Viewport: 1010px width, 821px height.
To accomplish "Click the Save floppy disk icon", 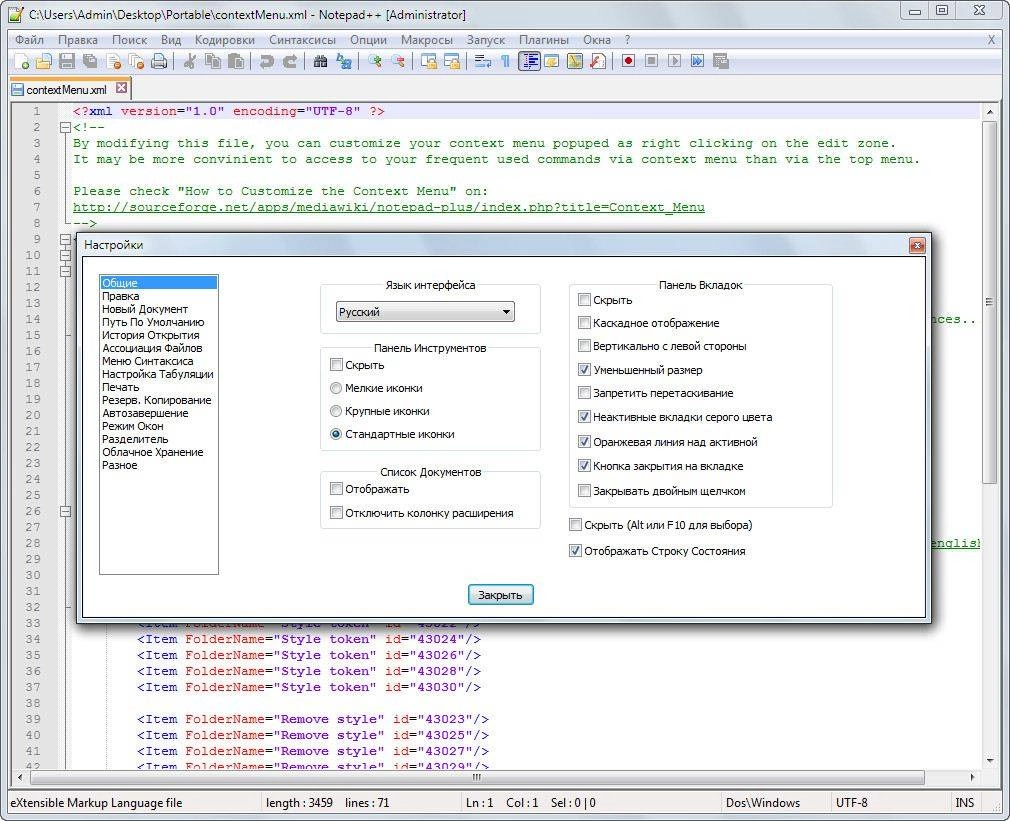I will pos(67,62).
